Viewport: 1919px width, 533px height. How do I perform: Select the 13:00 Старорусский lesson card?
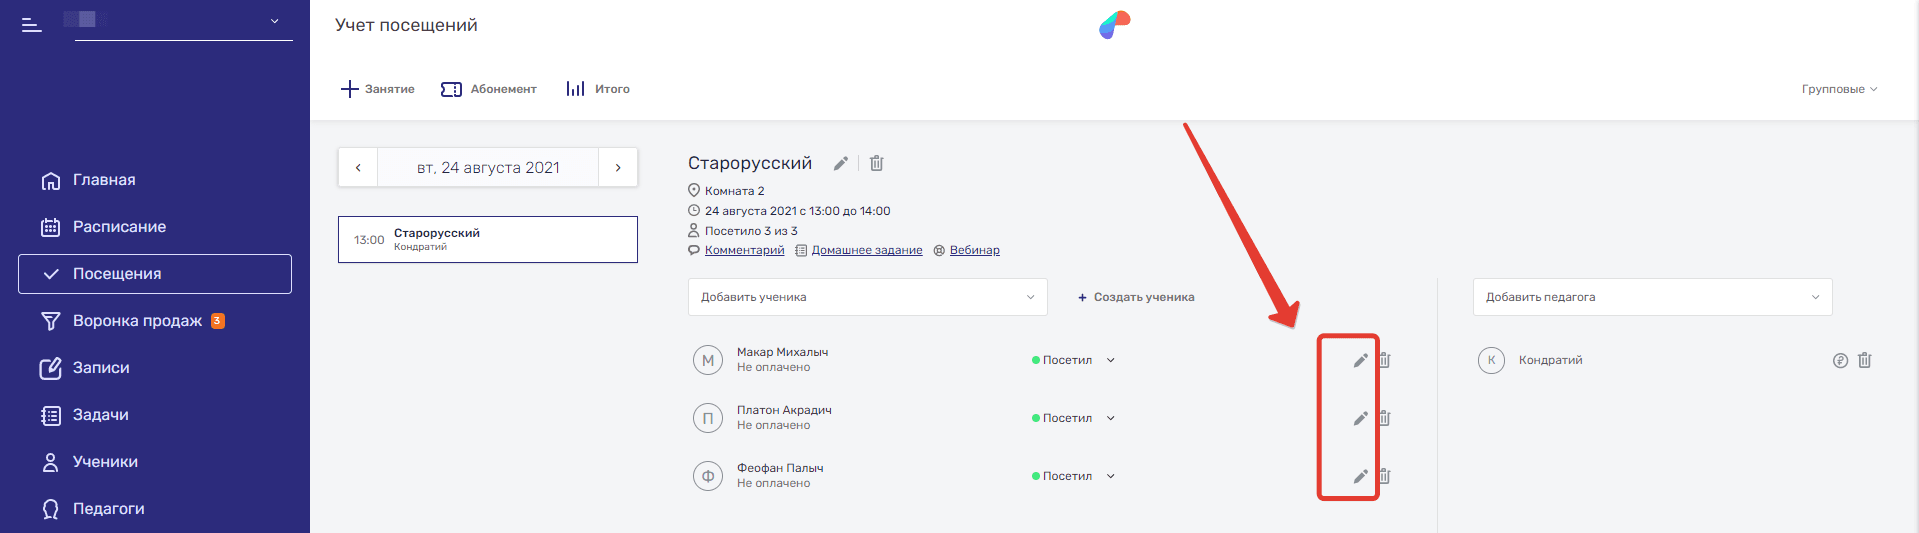tap(488, 240)
